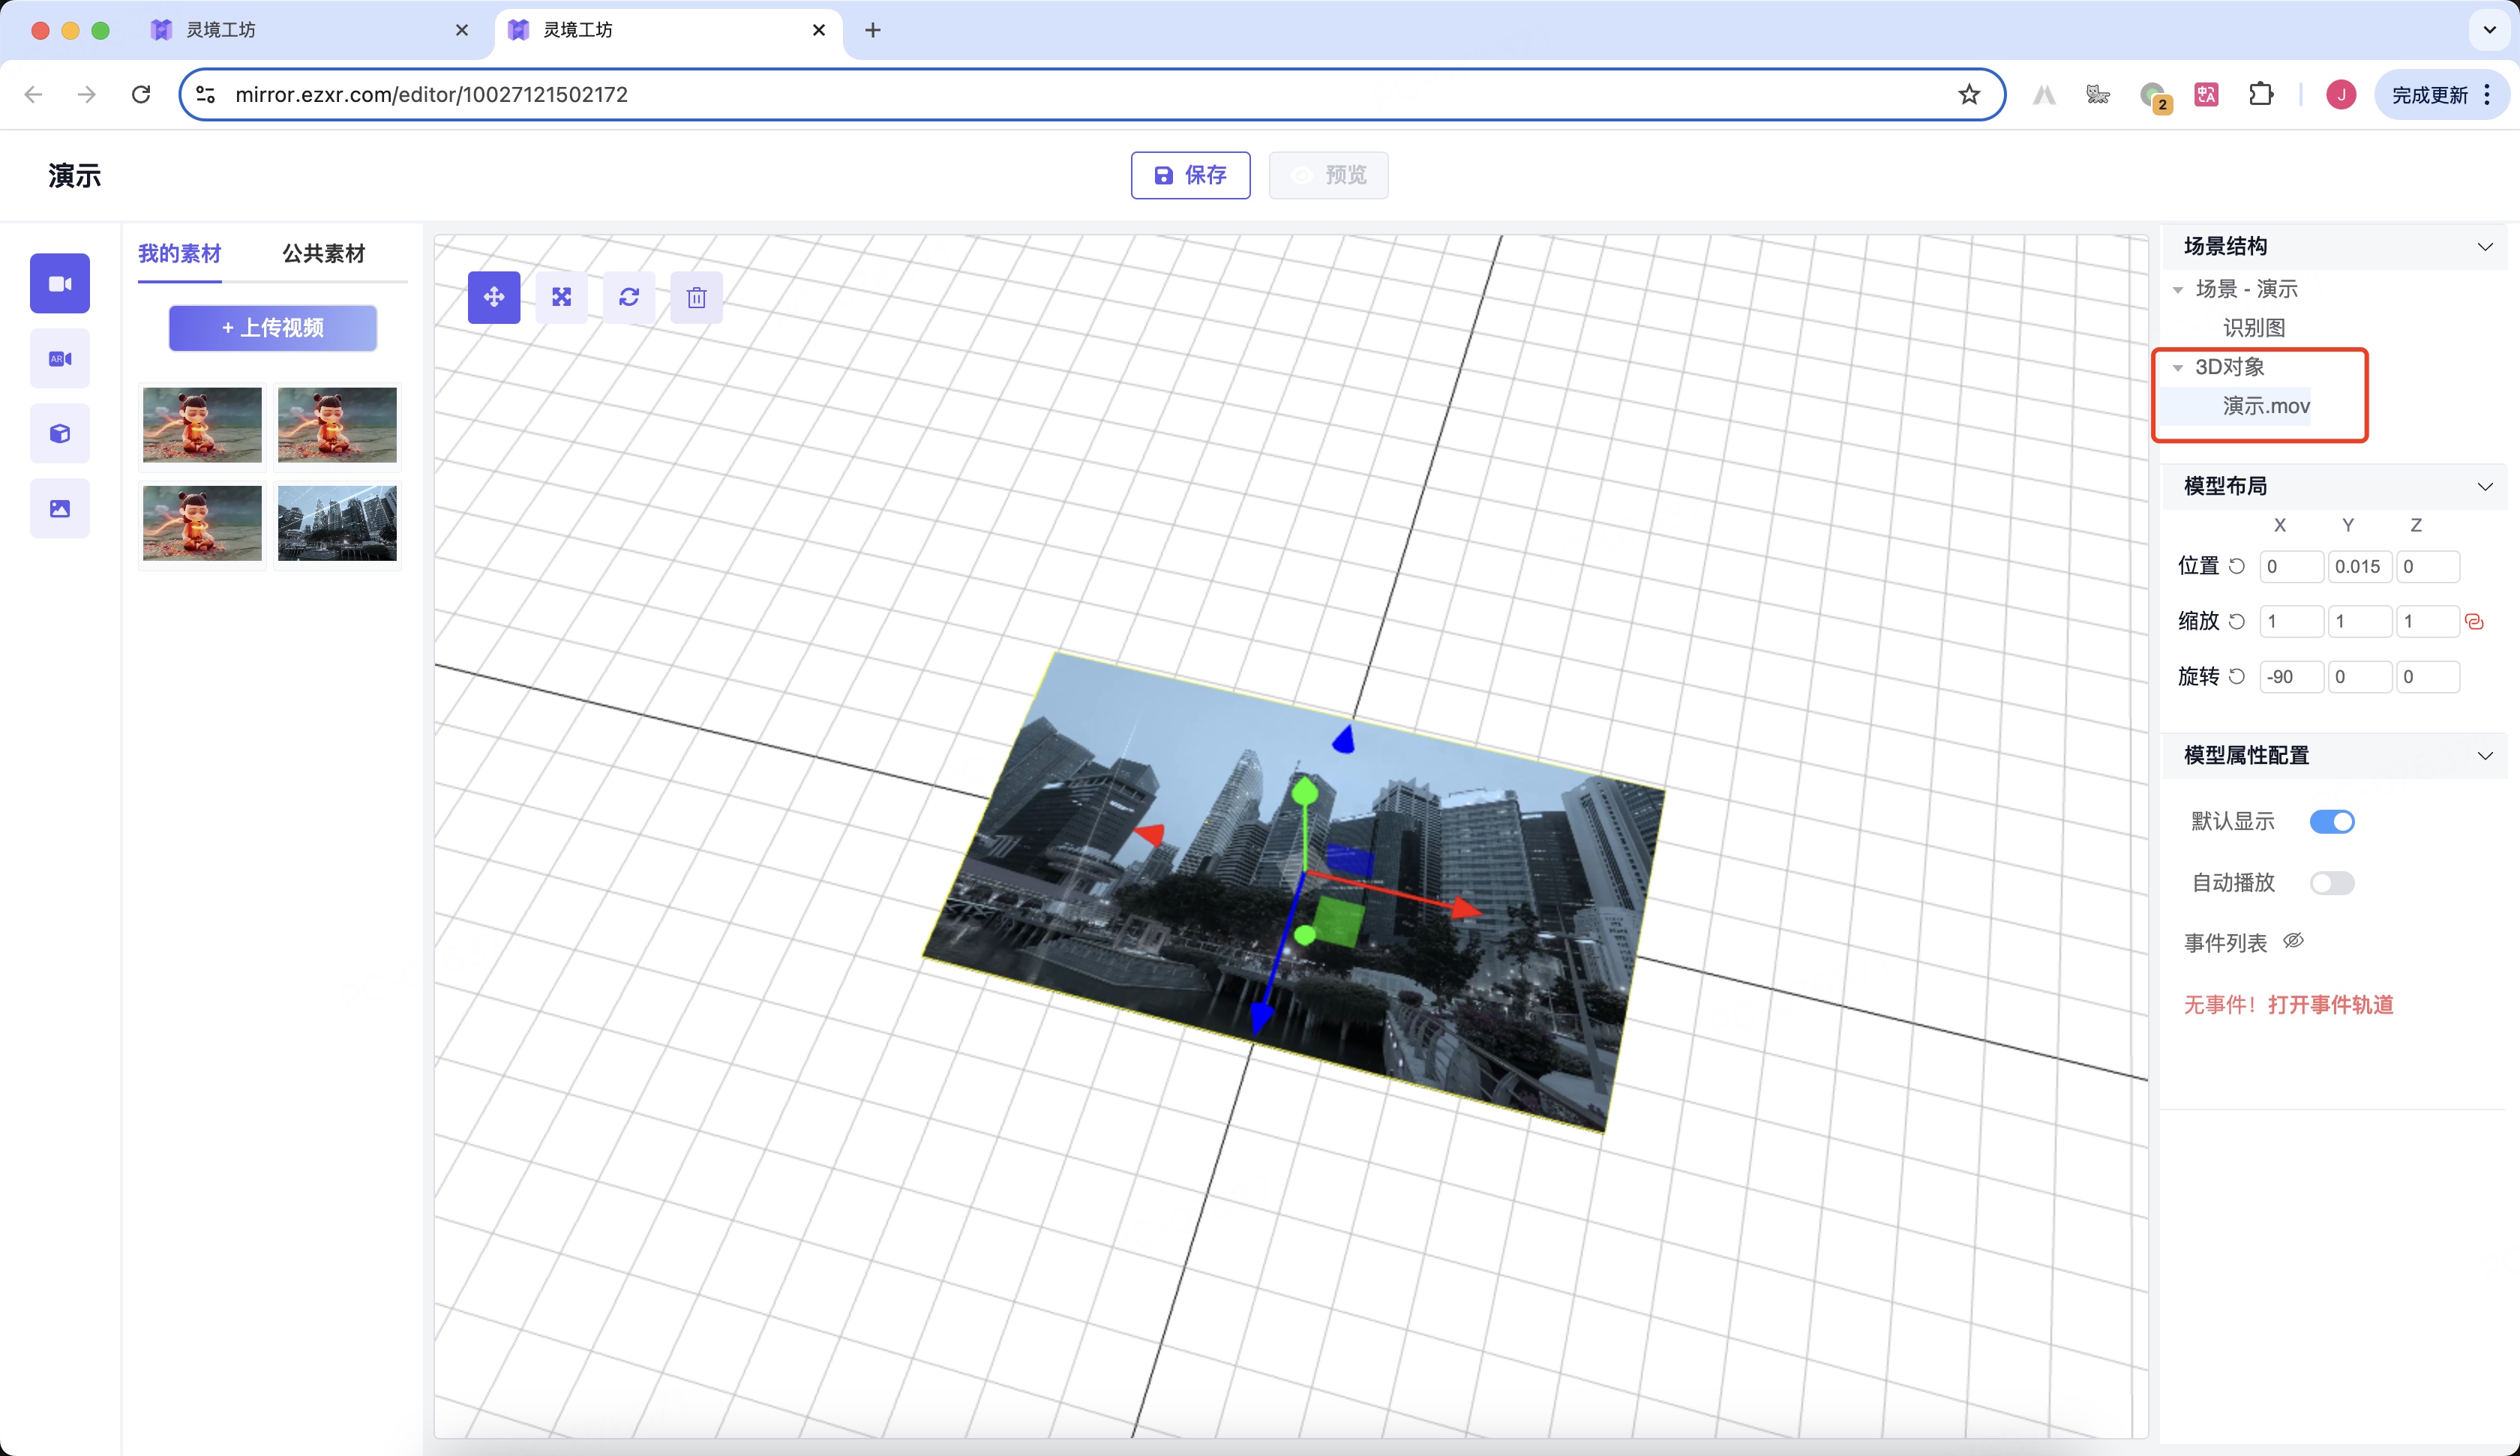Click the scale Y input field
Screen dimensions: 2520x1456
(2359, 621)
